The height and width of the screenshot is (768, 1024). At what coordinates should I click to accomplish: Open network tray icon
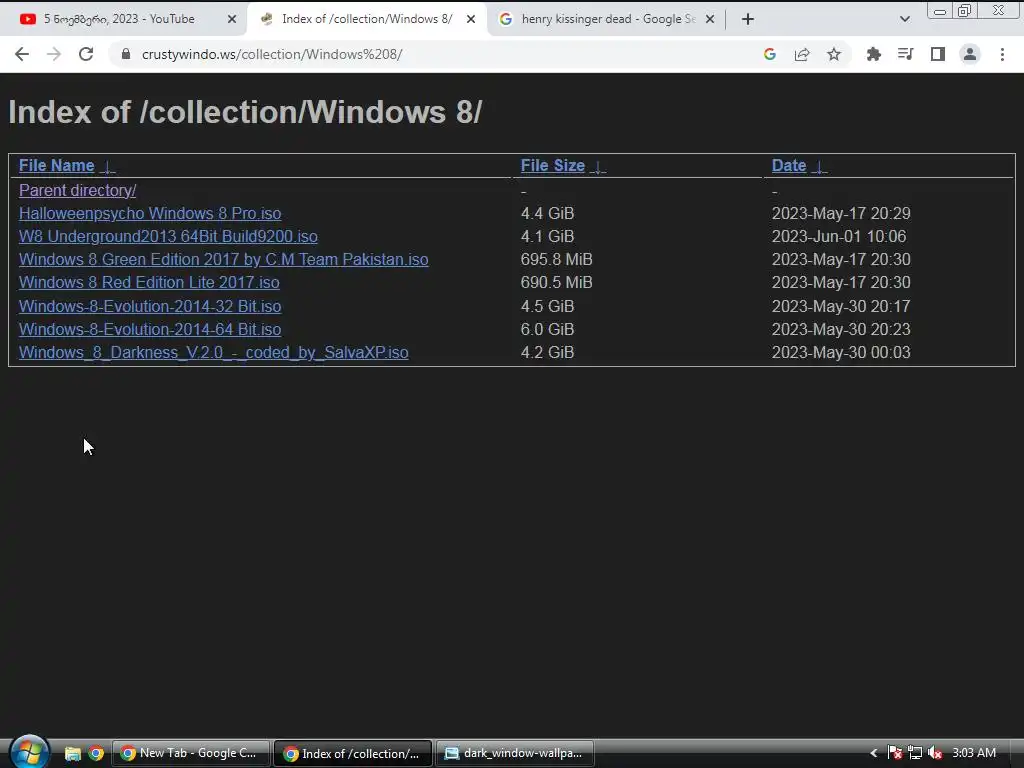click(x=915, y=753)
